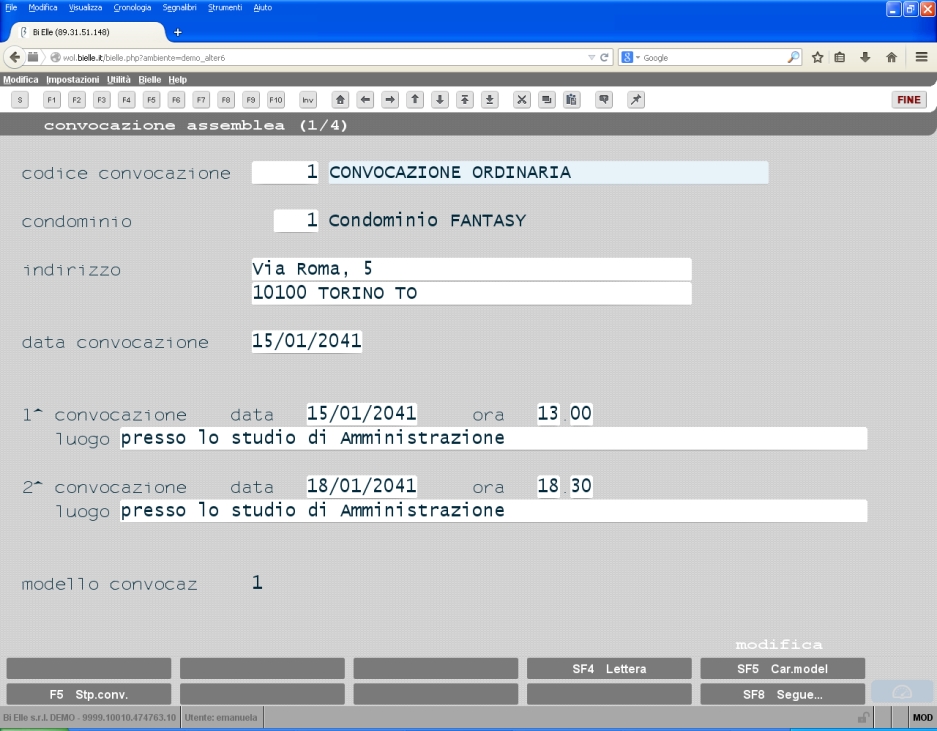Click the pushpin icon in the toolbar
This screenshot has width=937, height=731.
pos(636,100)
